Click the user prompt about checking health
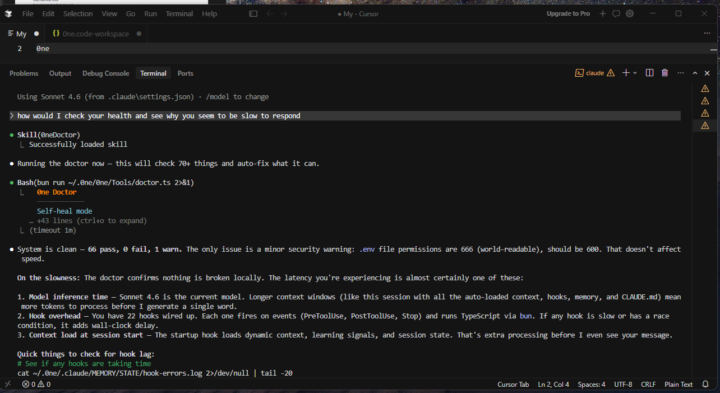The image size is (720, 393). pos(344,116)
